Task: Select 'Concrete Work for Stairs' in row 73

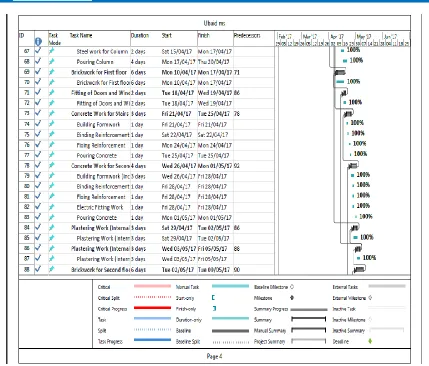Action: (x=100, y=114)
